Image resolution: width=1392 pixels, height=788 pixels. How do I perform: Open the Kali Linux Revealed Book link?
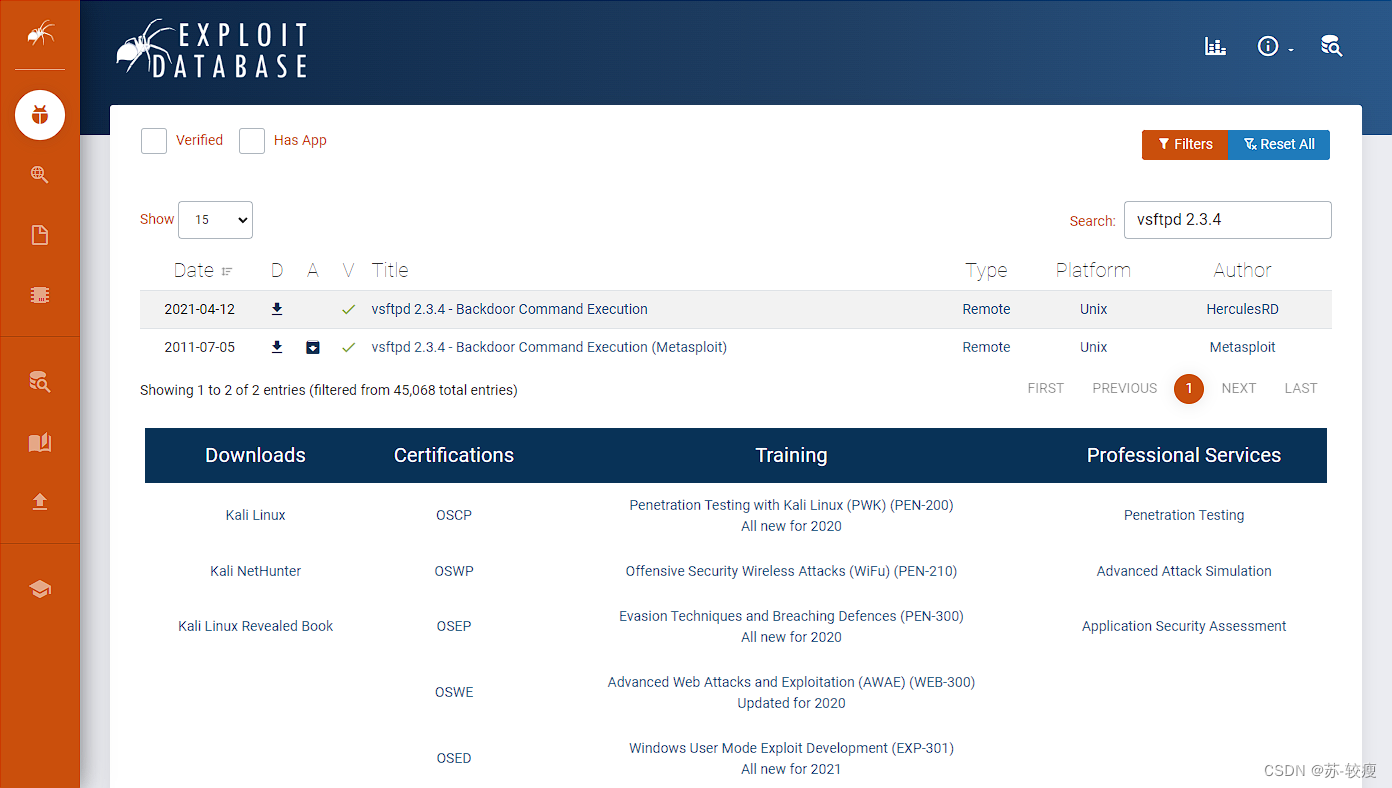point(255,626)
